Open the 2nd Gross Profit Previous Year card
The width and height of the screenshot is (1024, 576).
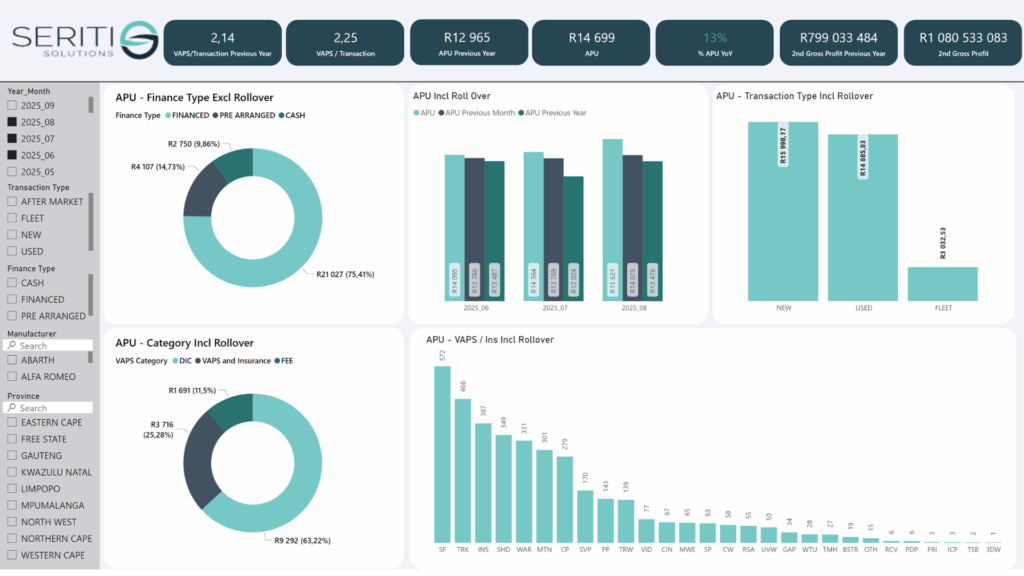point(839,42)
